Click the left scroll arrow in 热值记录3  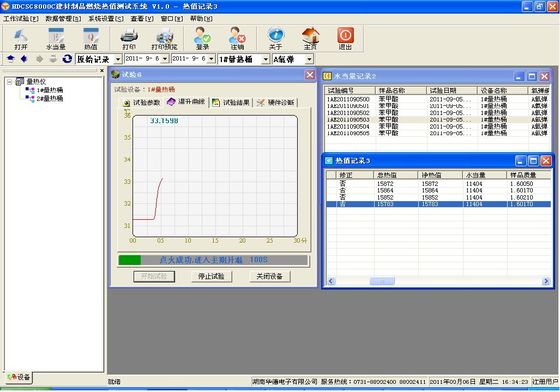[331, 281]
